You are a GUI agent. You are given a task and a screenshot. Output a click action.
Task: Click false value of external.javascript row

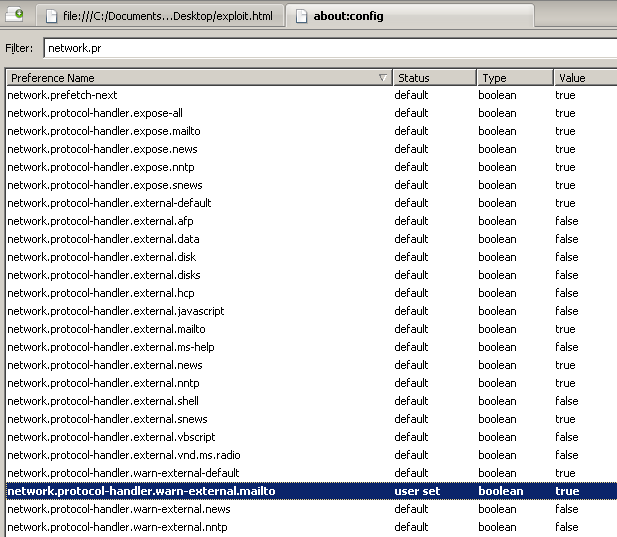567,311
